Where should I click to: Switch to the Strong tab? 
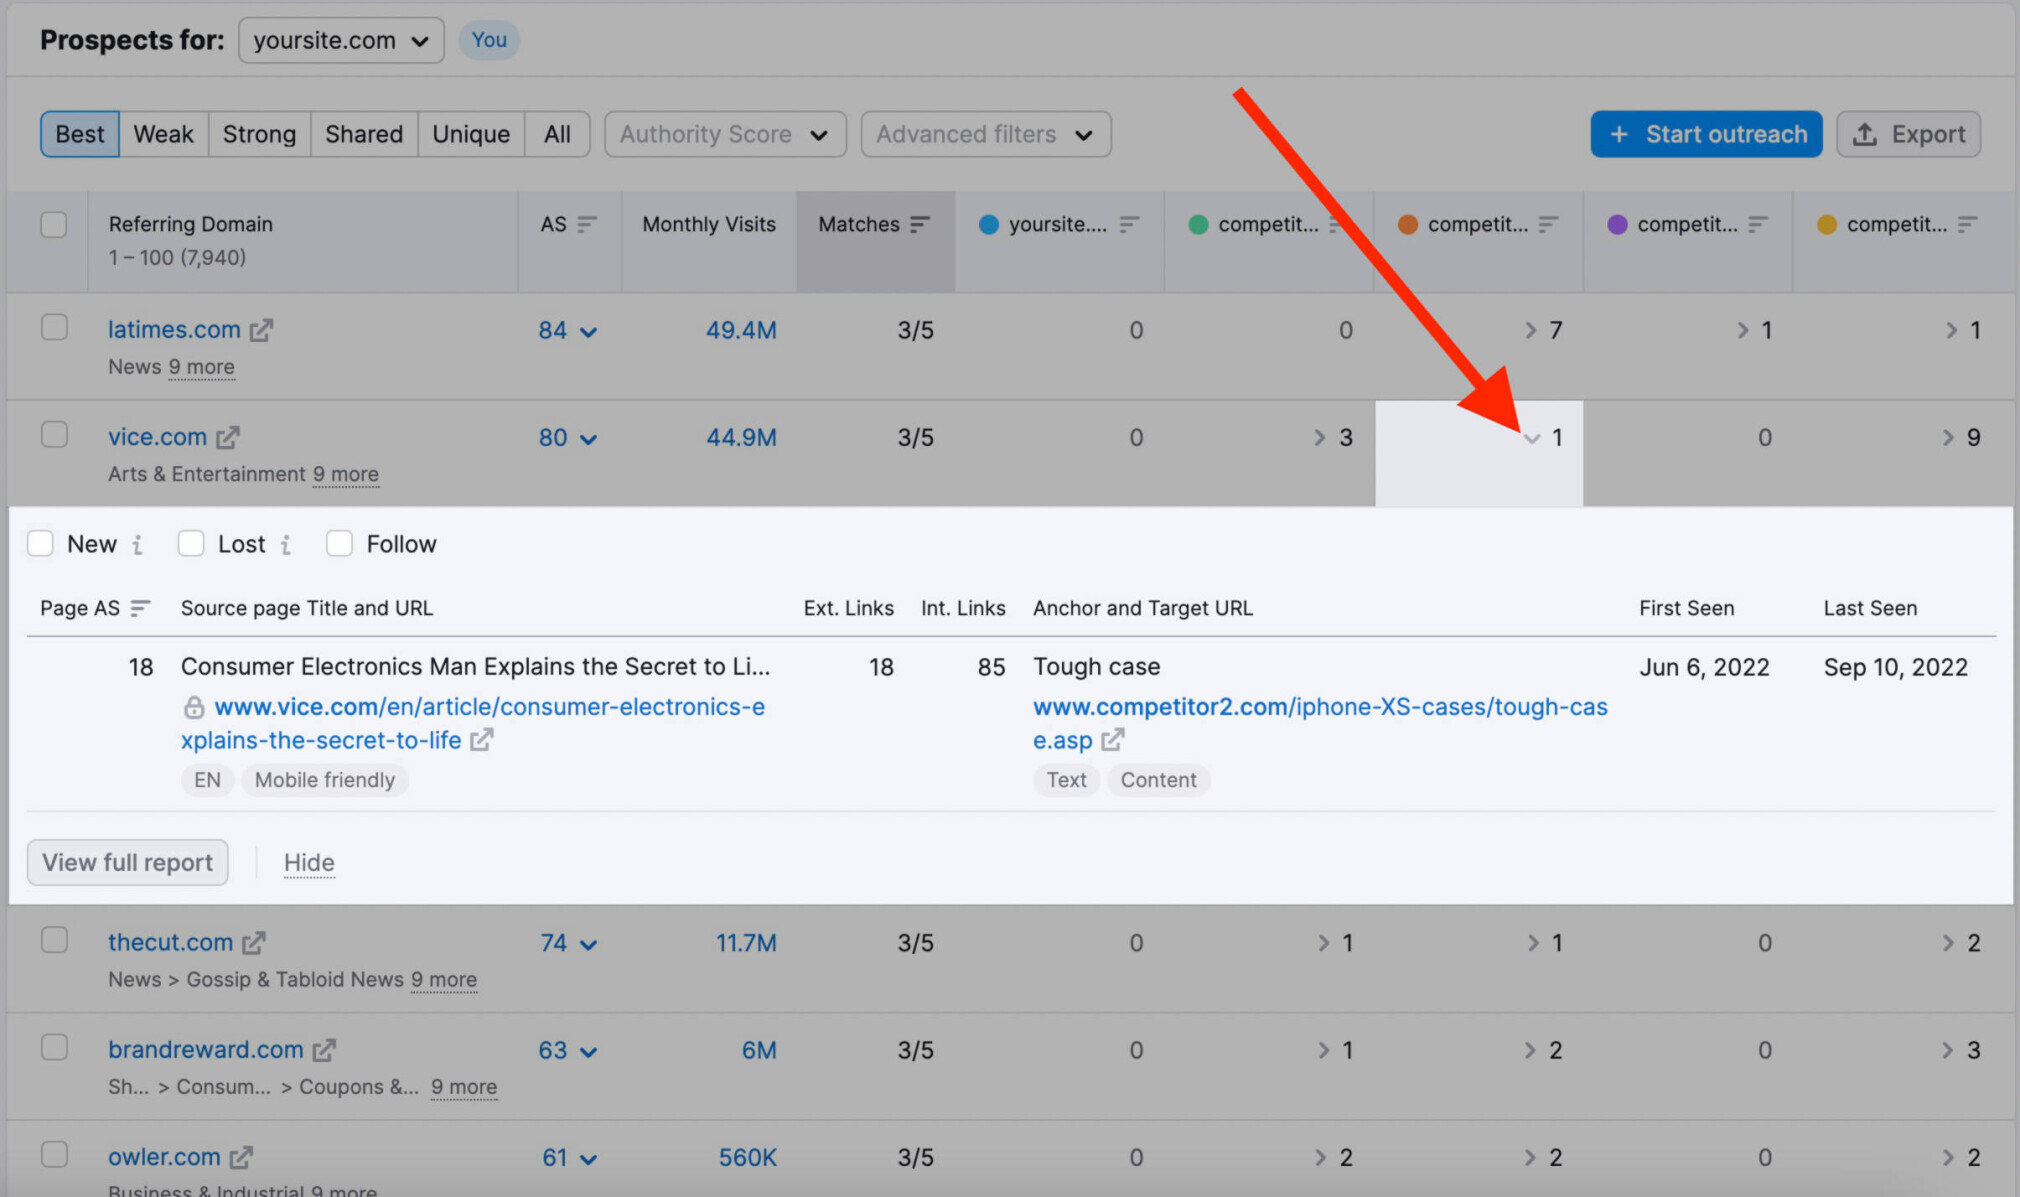[x=259, y=134]
